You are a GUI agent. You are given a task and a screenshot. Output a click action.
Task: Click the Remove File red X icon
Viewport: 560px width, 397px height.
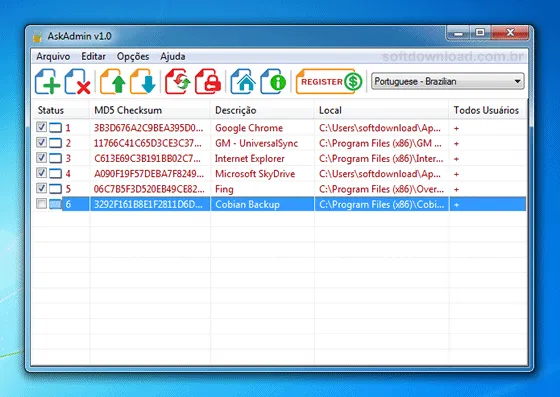click(x=77, y=82)
